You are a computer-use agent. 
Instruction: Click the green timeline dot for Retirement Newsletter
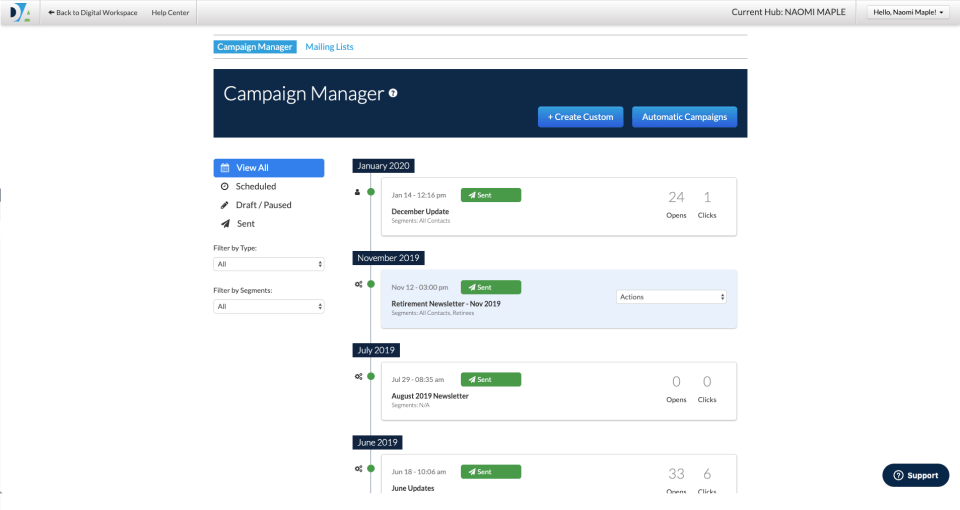[371, 284]
